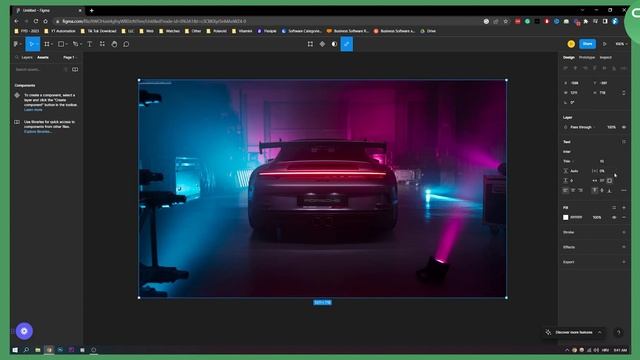Image resolution: width=640 pixels, height=360 pixels.
Task: Toggle layer visibility eye icon
Action: pyautogui.click(x=624, y=127)
